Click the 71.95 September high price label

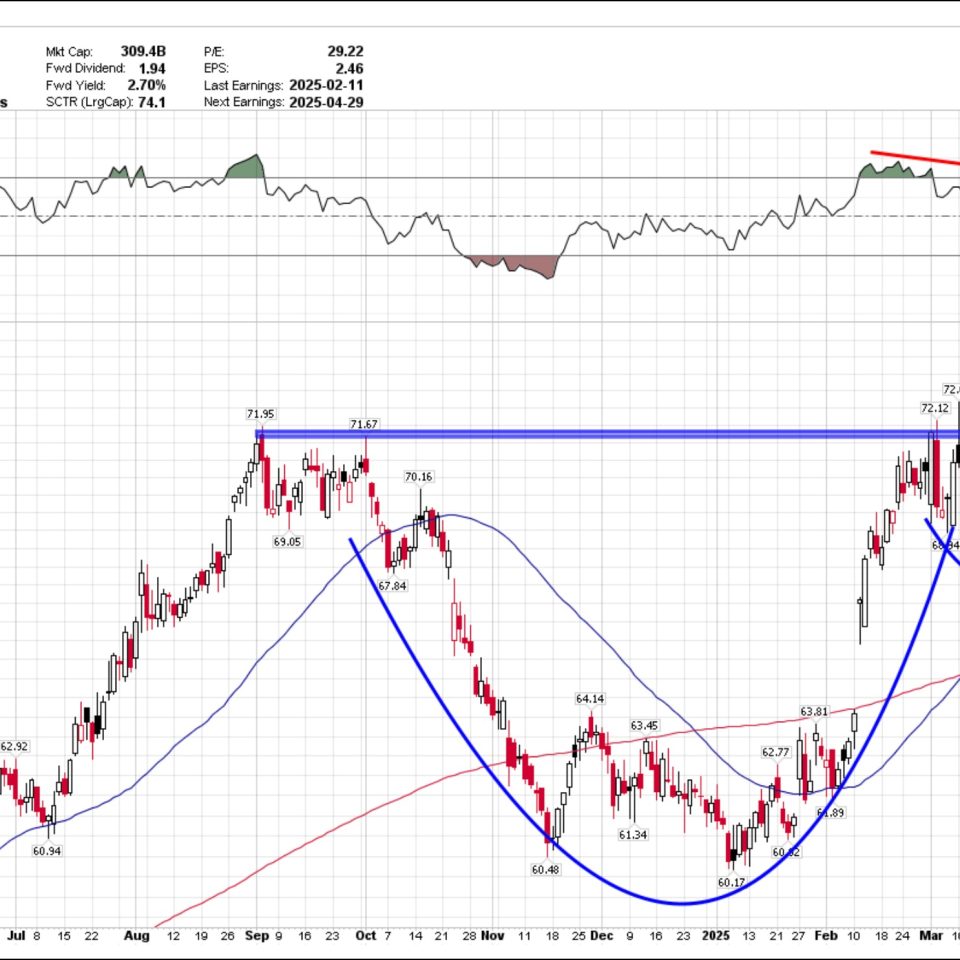(x=260, y=414)
